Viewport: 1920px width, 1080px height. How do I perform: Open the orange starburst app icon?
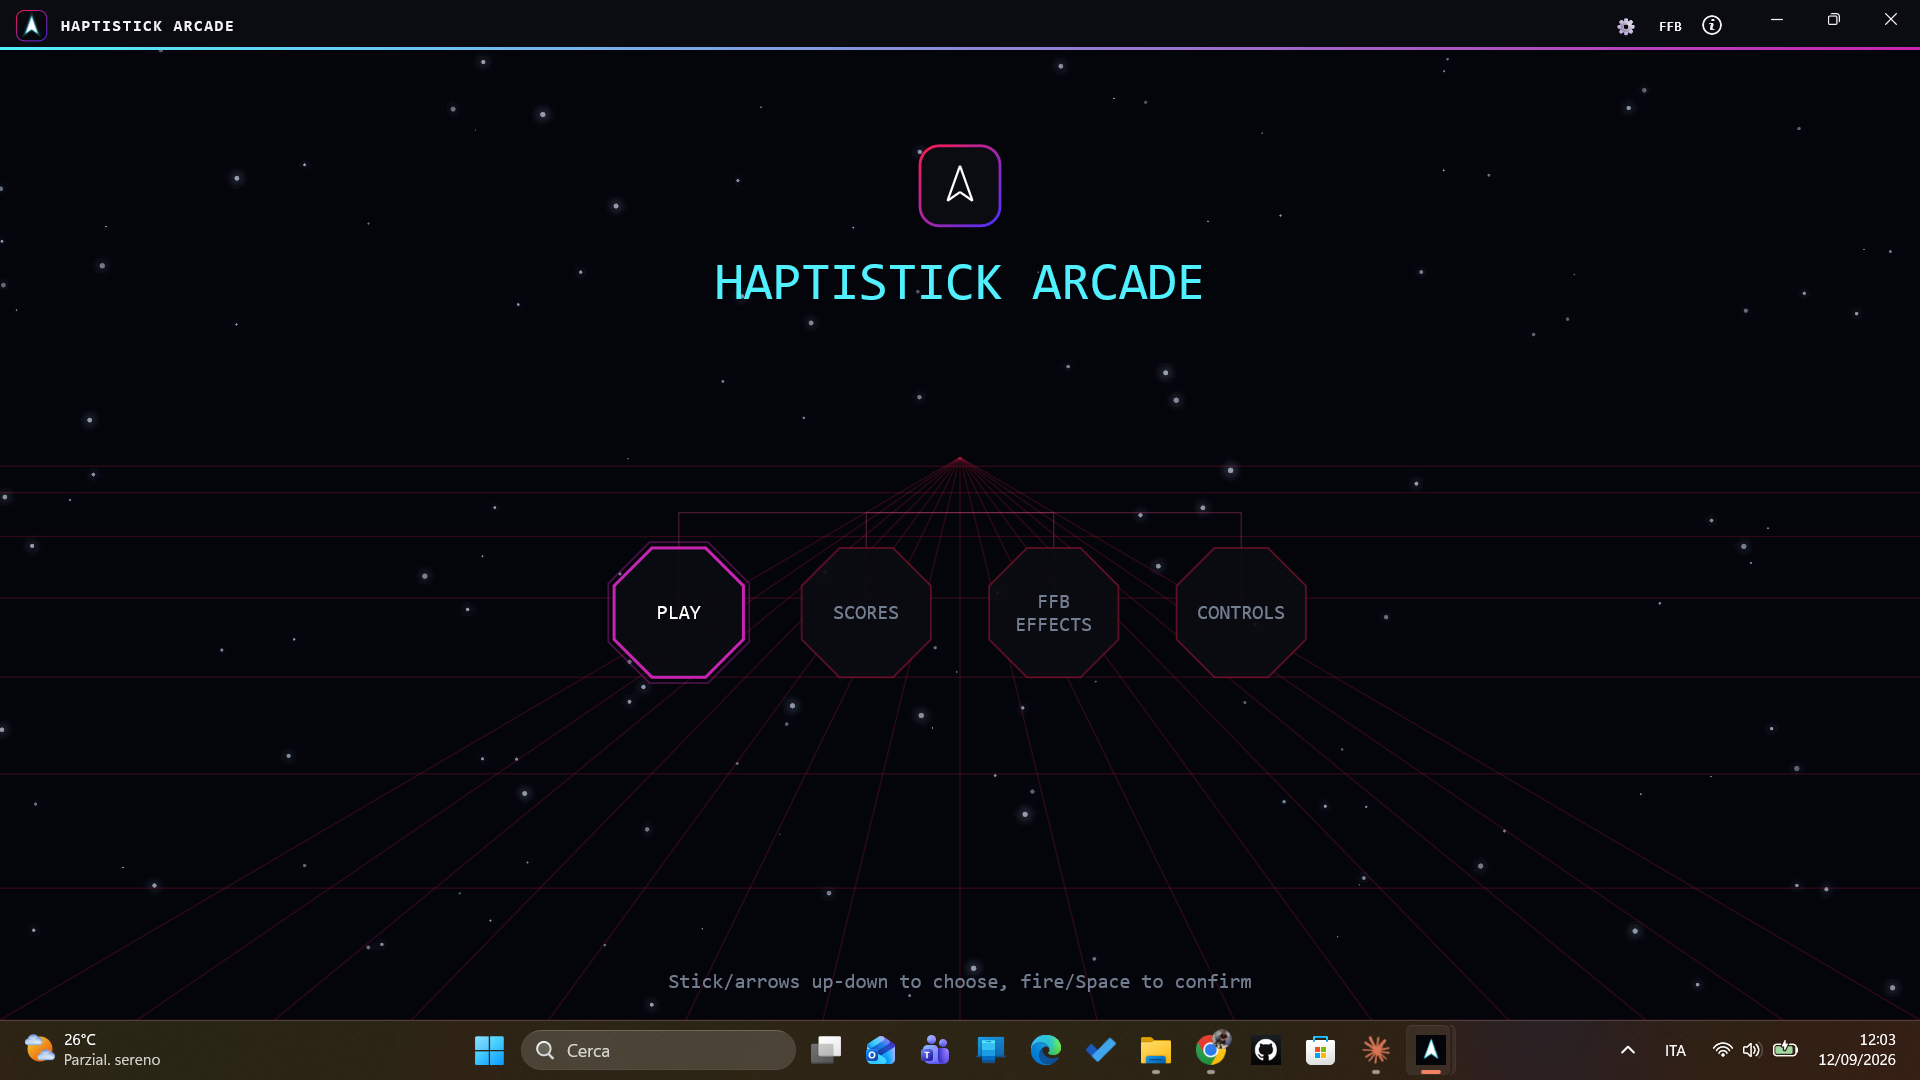tap(1376, 1050)
